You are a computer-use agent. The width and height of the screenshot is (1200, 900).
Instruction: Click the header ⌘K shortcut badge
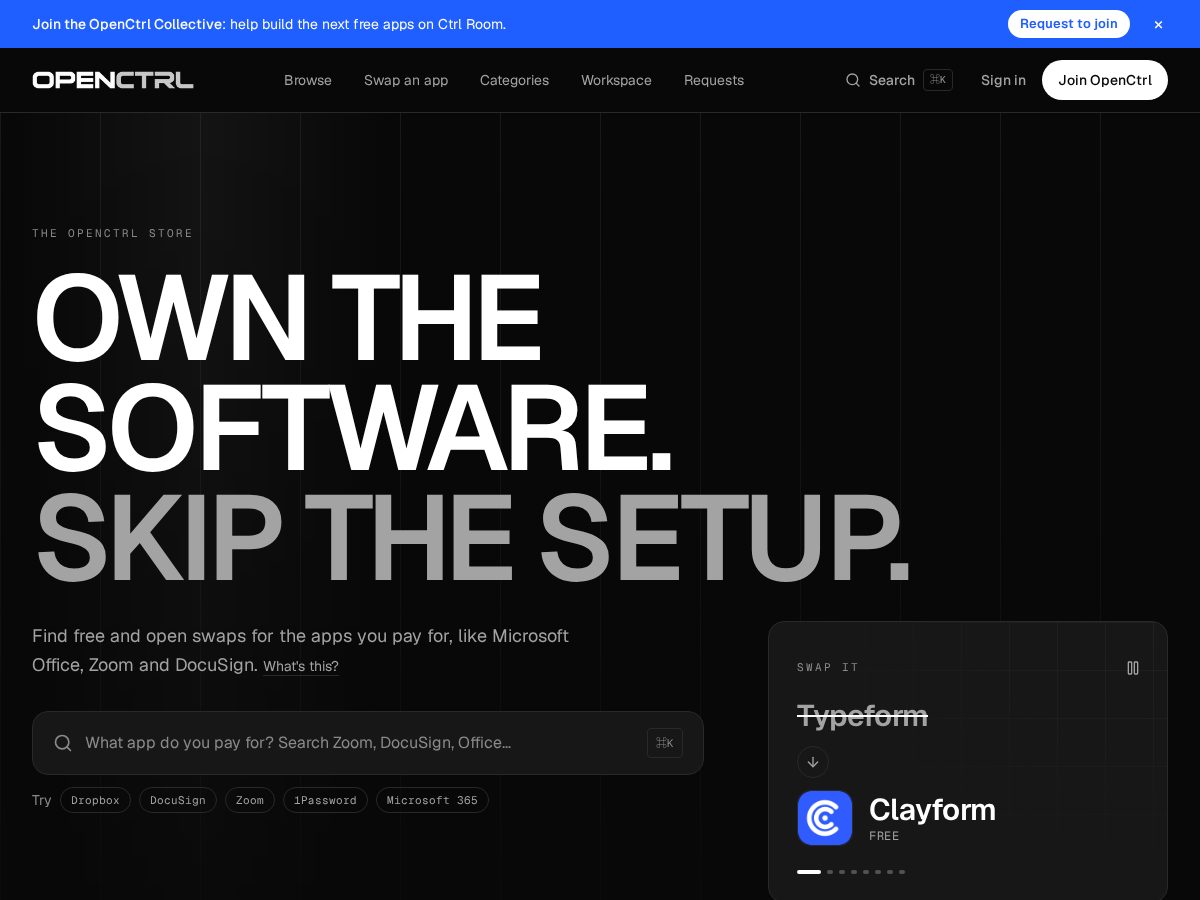coord(938,80)
